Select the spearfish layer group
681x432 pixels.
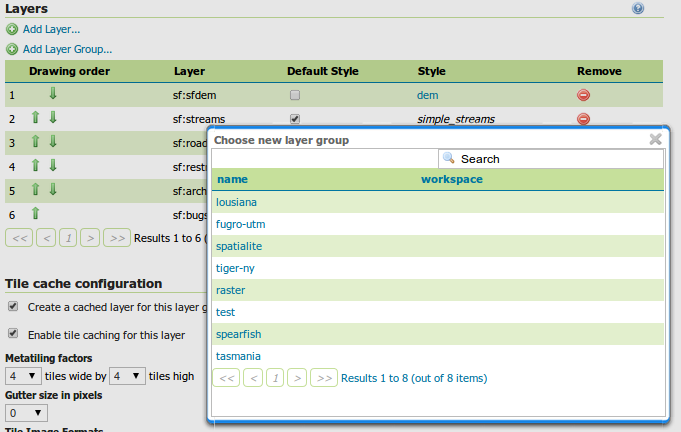[238, 334]
